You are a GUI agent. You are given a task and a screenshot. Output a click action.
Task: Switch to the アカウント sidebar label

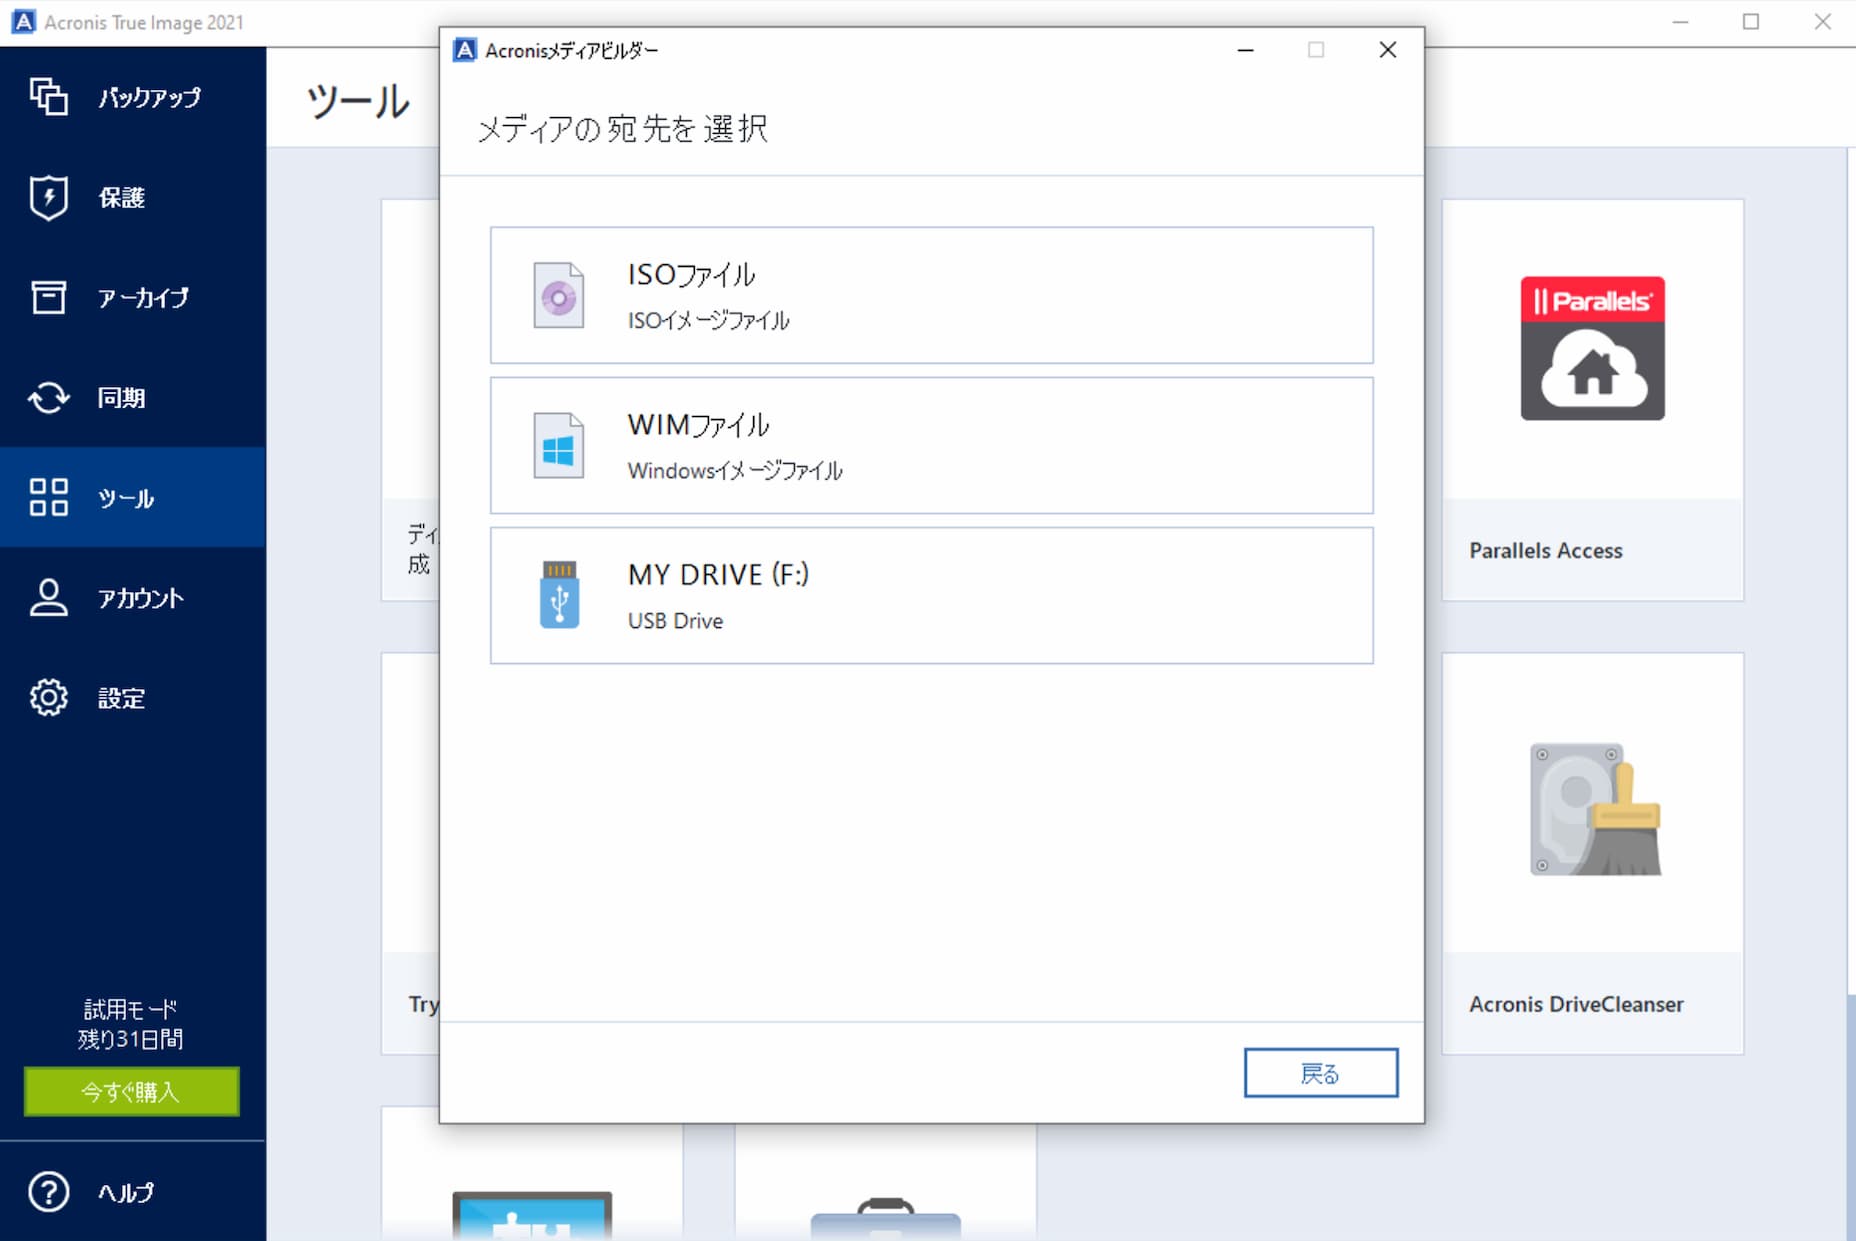(x=141, y=597)
